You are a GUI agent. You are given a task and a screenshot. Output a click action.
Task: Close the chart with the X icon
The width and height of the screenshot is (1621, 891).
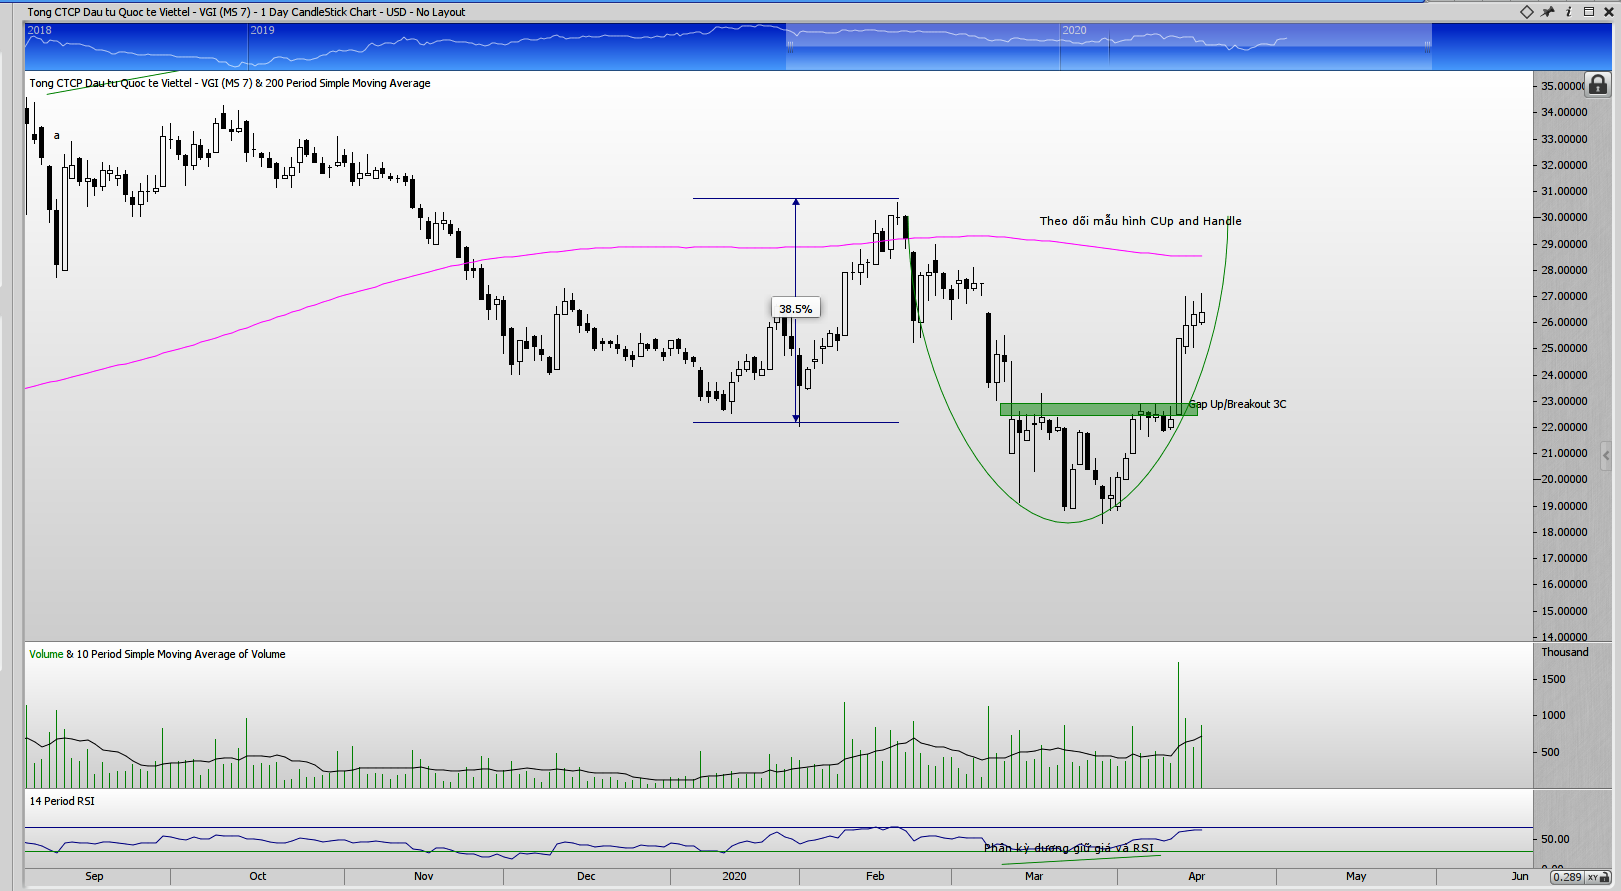point(1608,12)
